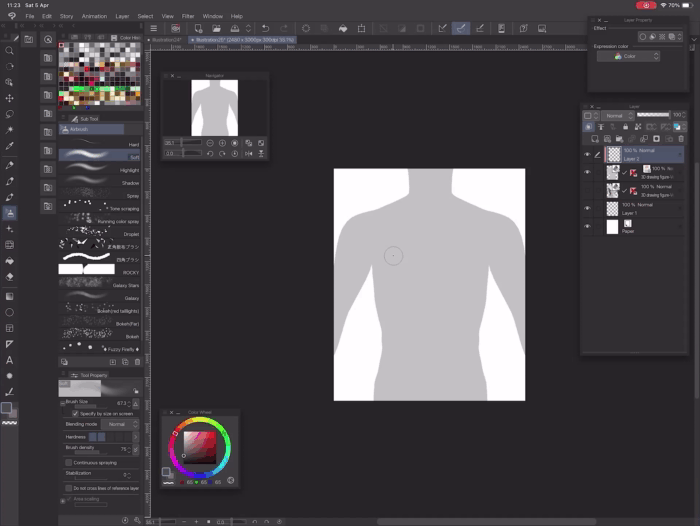The image size is (700, 526).
Task: Choose the Soft airbrush sub tool
Action: point(99,157)
